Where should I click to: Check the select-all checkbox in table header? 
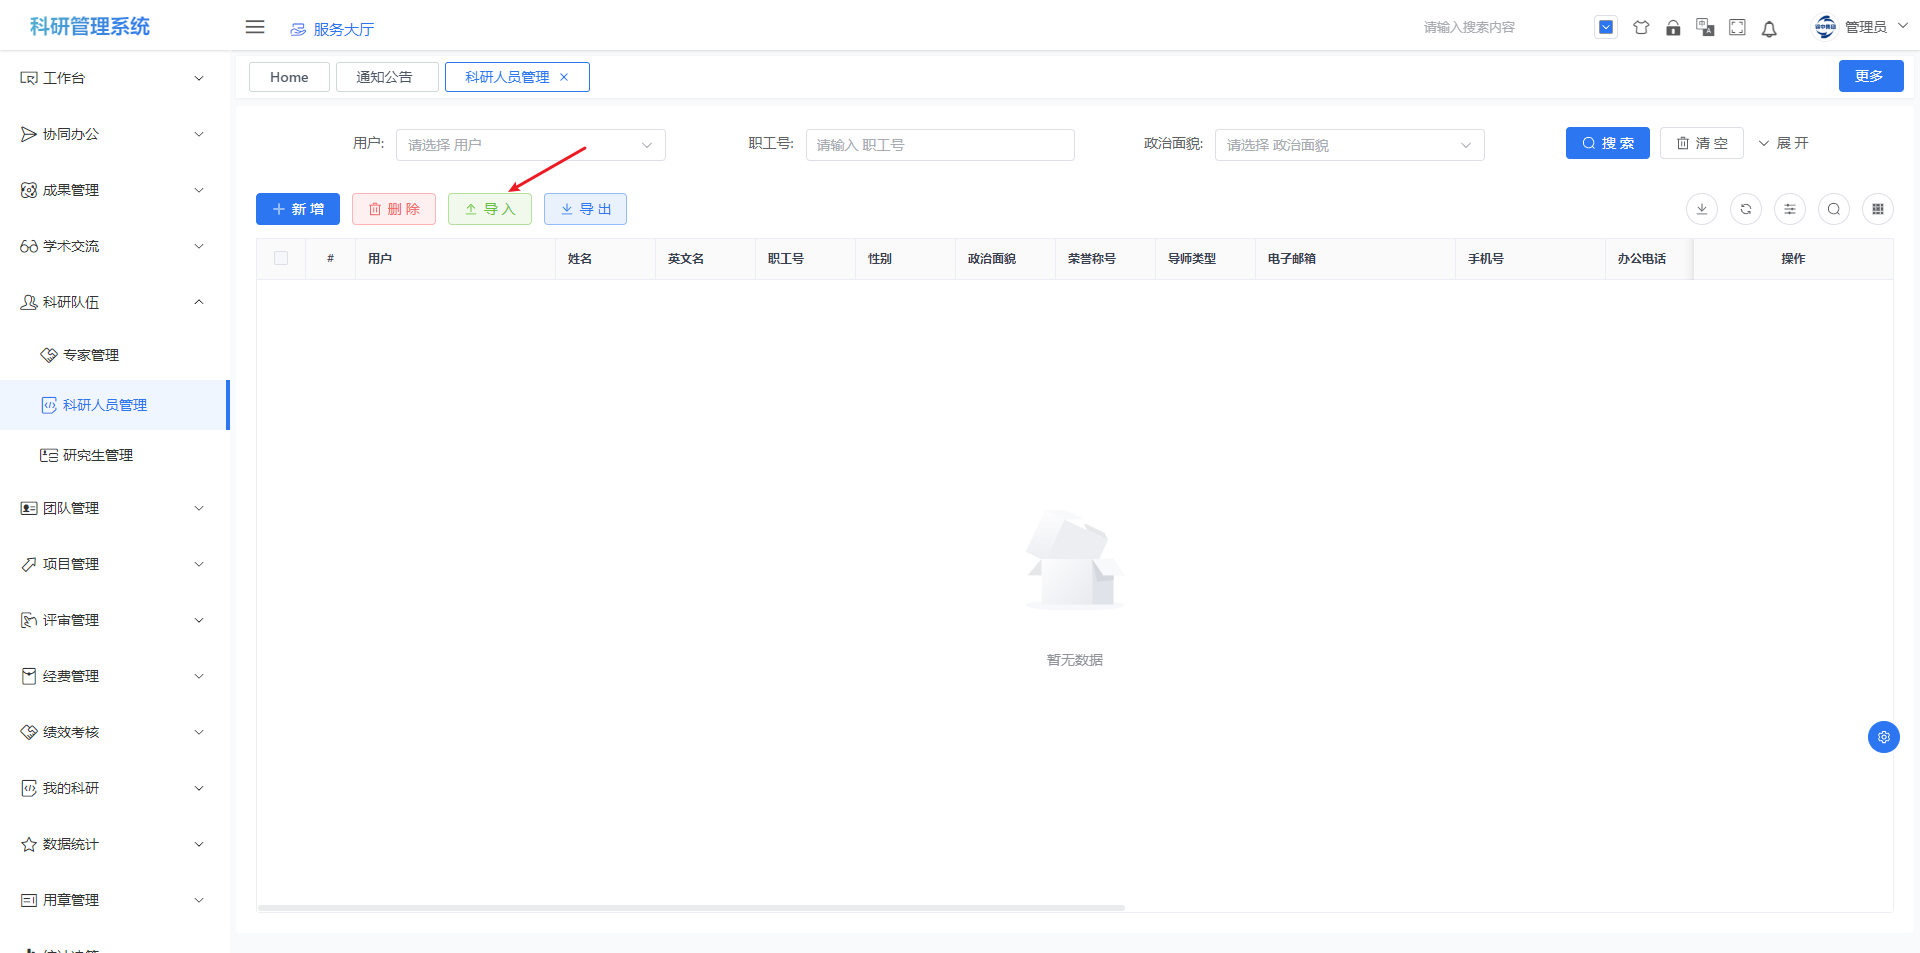281,258
